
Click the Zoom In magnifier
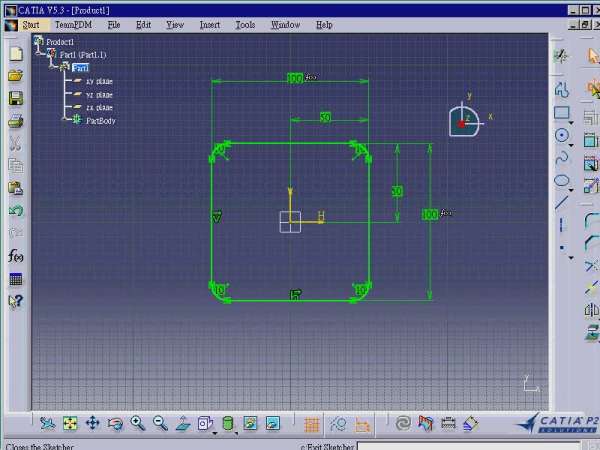(x=138, y=424)
